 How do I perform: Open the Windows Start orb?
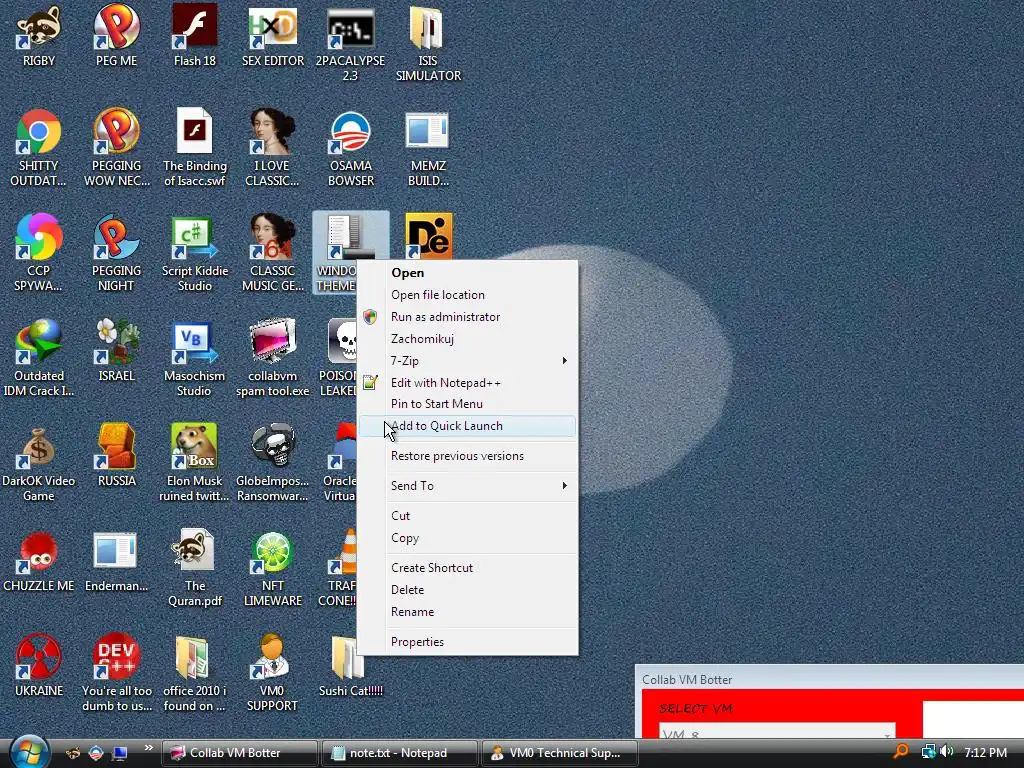click(x=29, y=752)
